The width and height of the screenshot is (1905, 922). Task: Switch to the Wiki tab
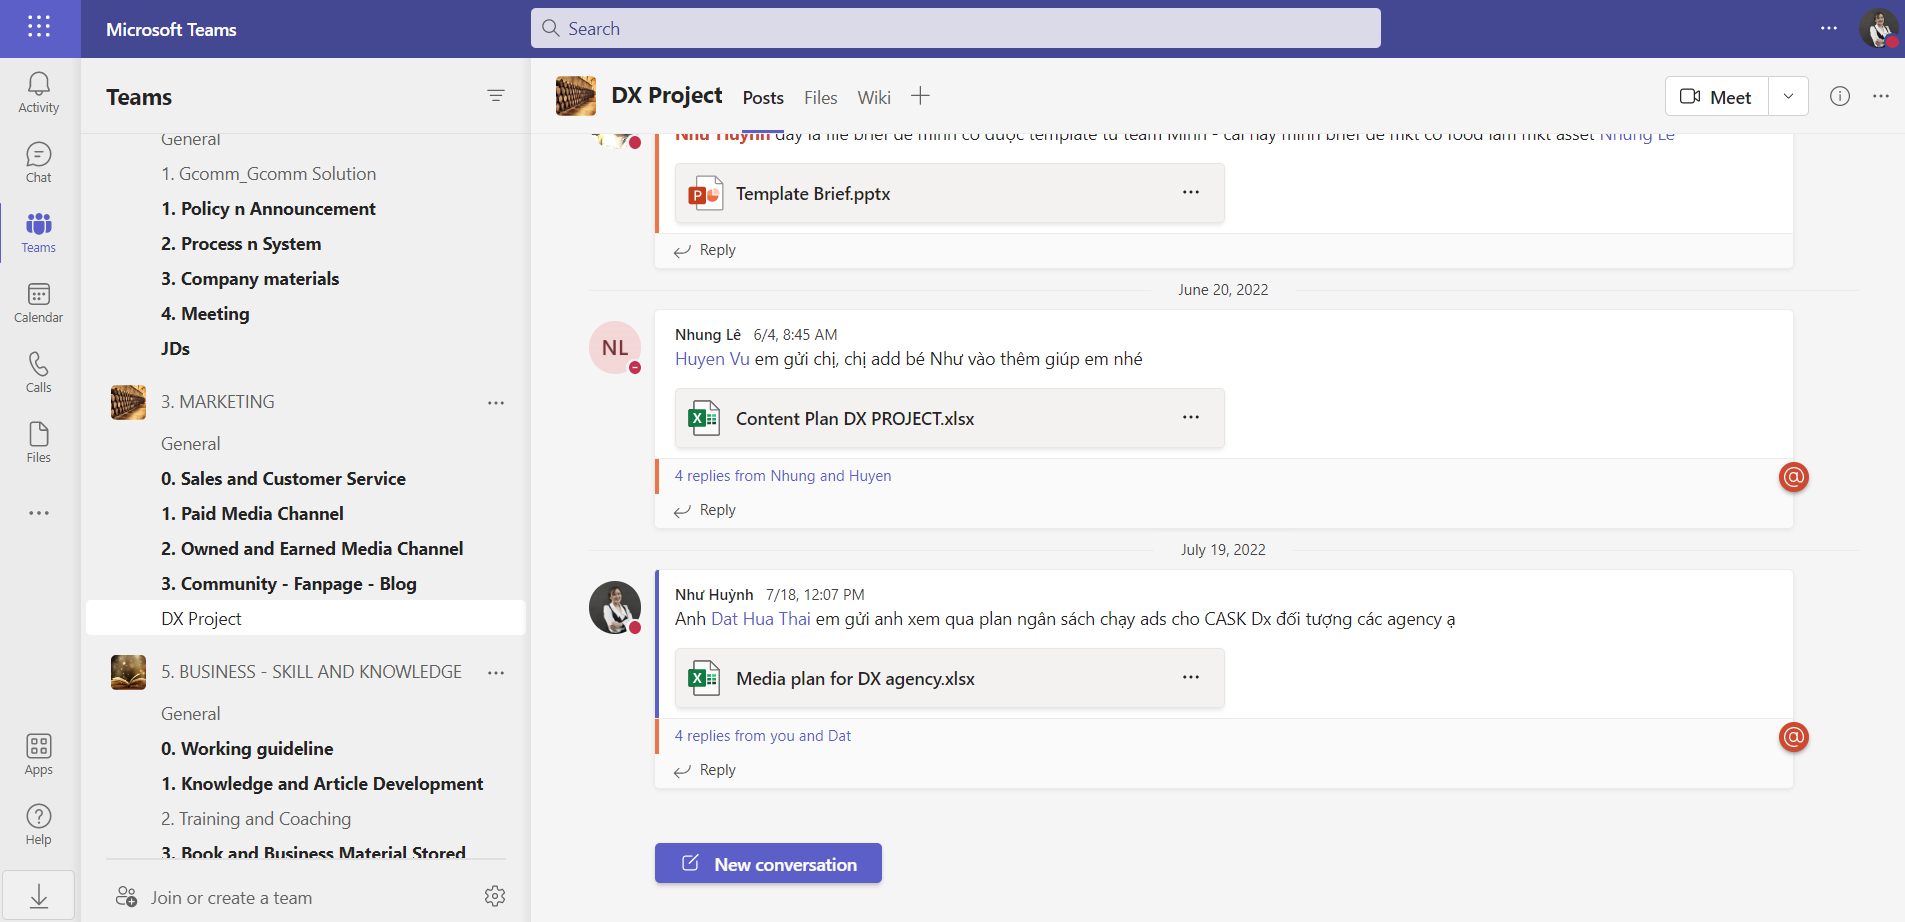tap(873, 98)
